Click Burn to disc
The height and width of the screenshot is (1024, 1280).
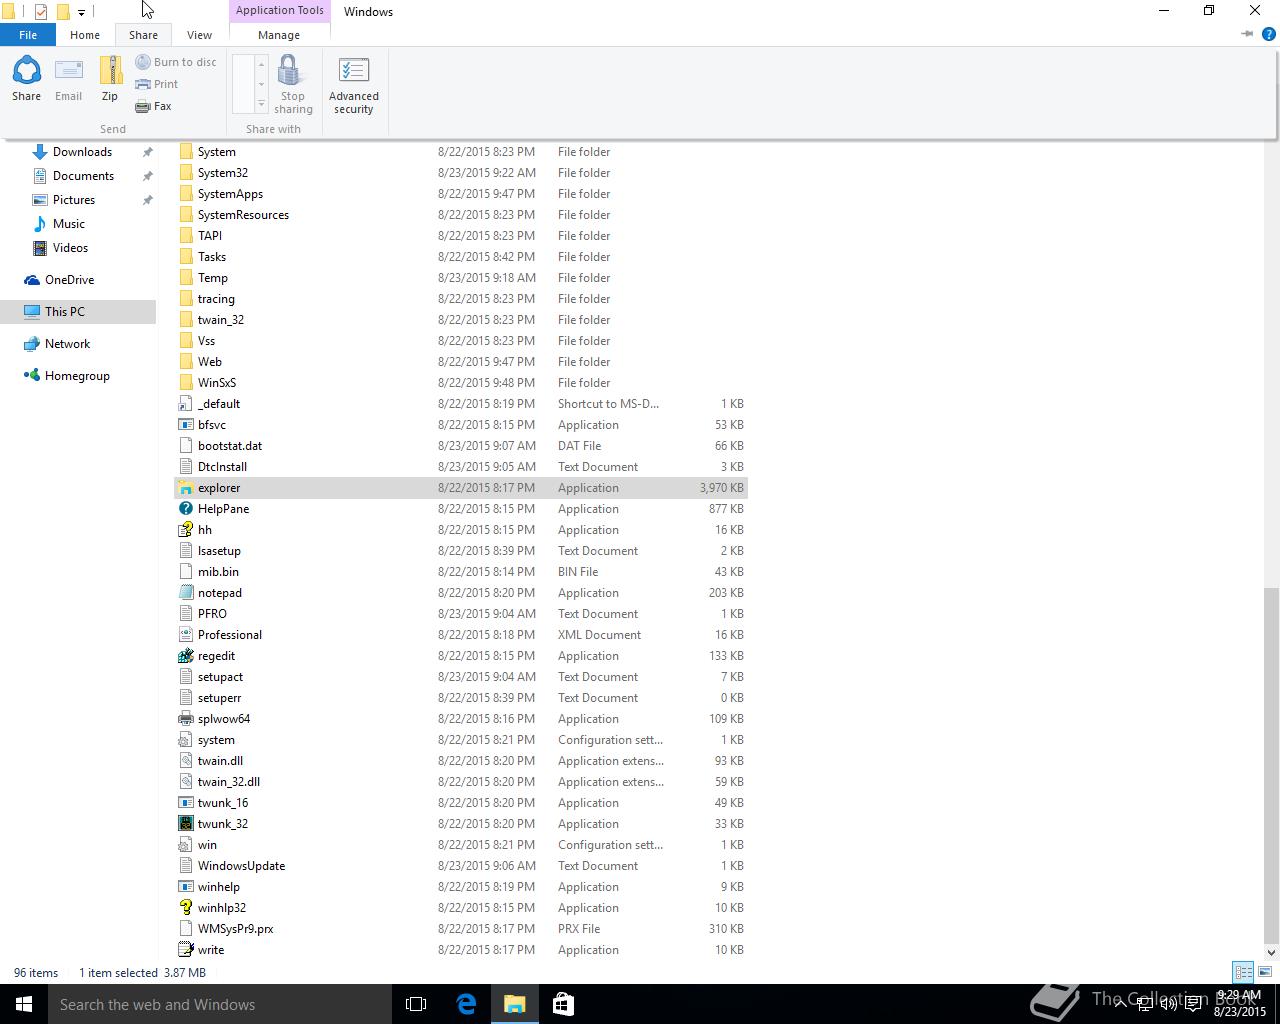point(176,62)
